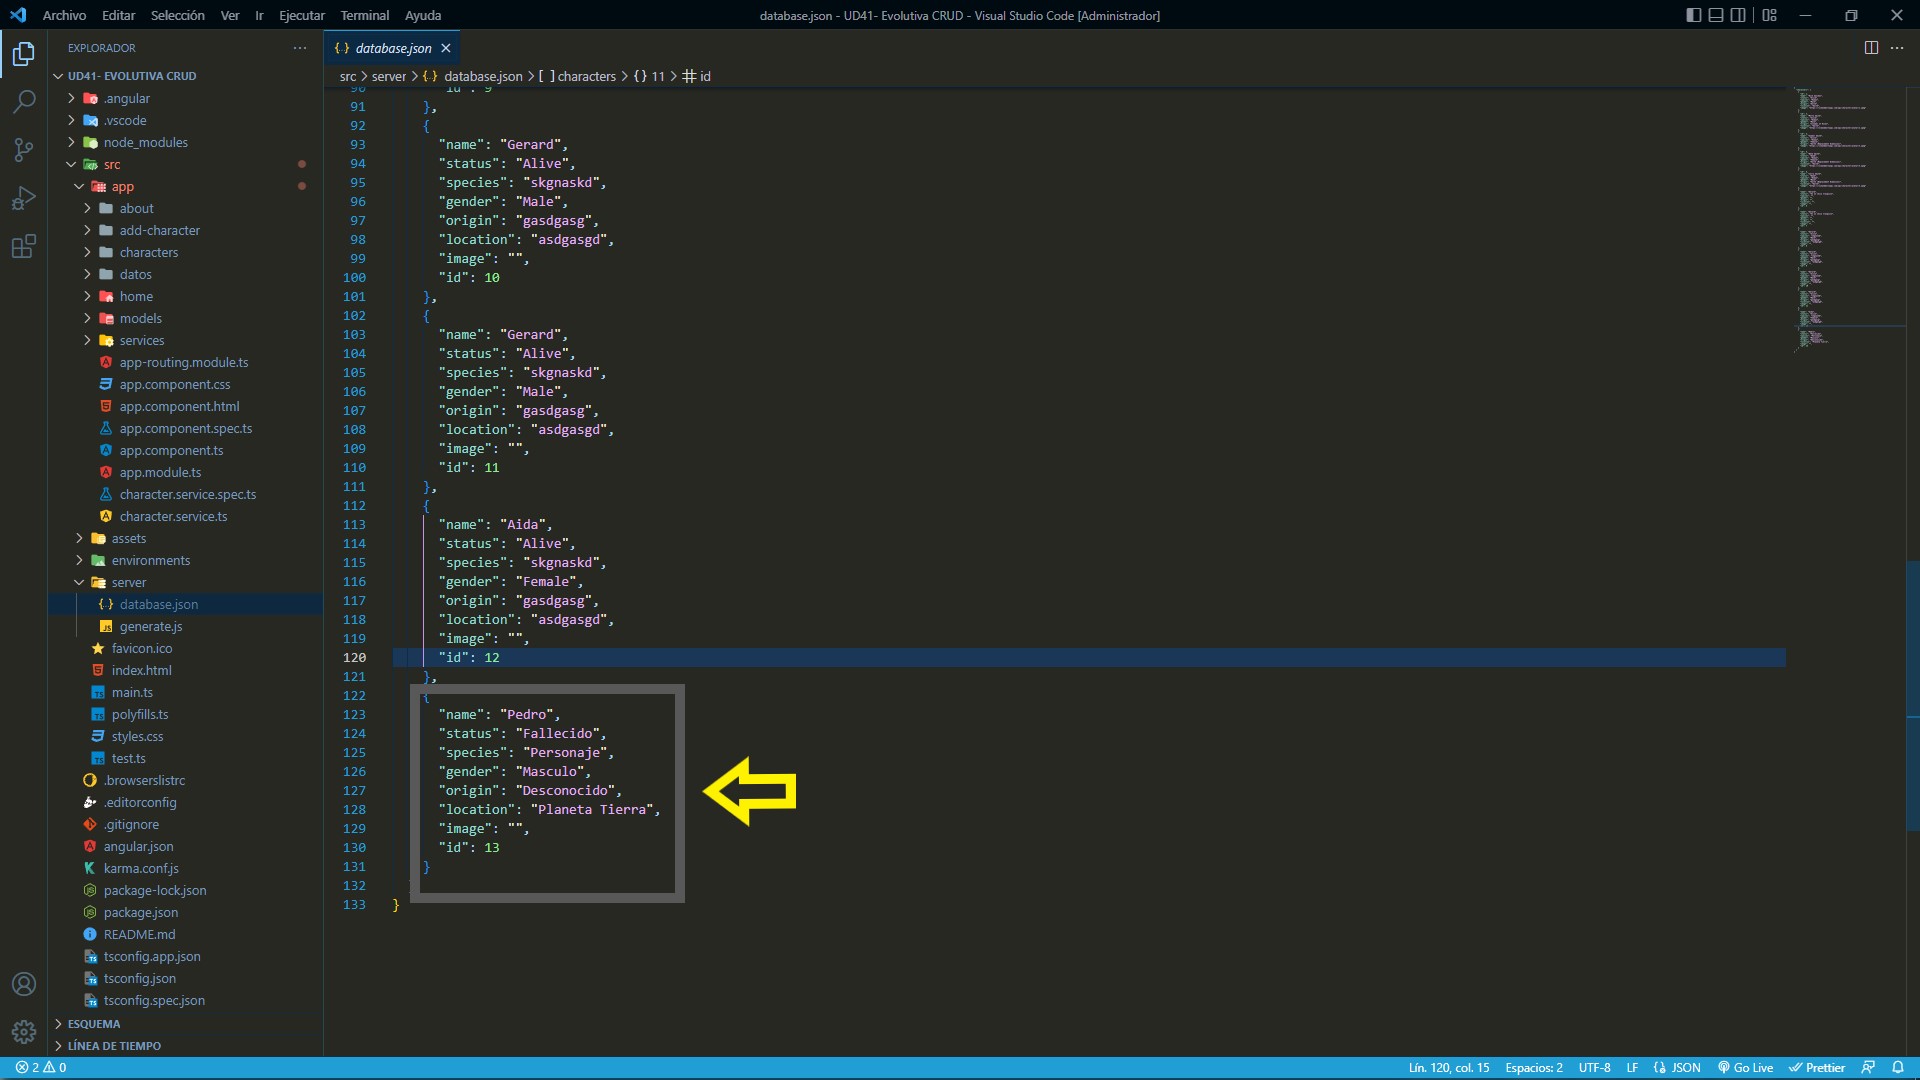Click Go Live in status bar
This screenshot has height=1080, width=1920.
tap(1746, 1067)
